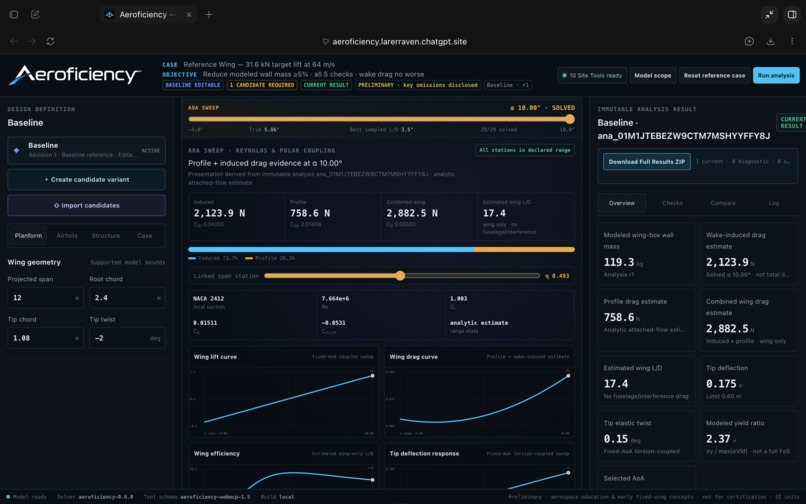The width and height of the screenshot is (806, 504).
Task: Click the induced/profile drag proportion bar
Action: click(x=381, y=249)
